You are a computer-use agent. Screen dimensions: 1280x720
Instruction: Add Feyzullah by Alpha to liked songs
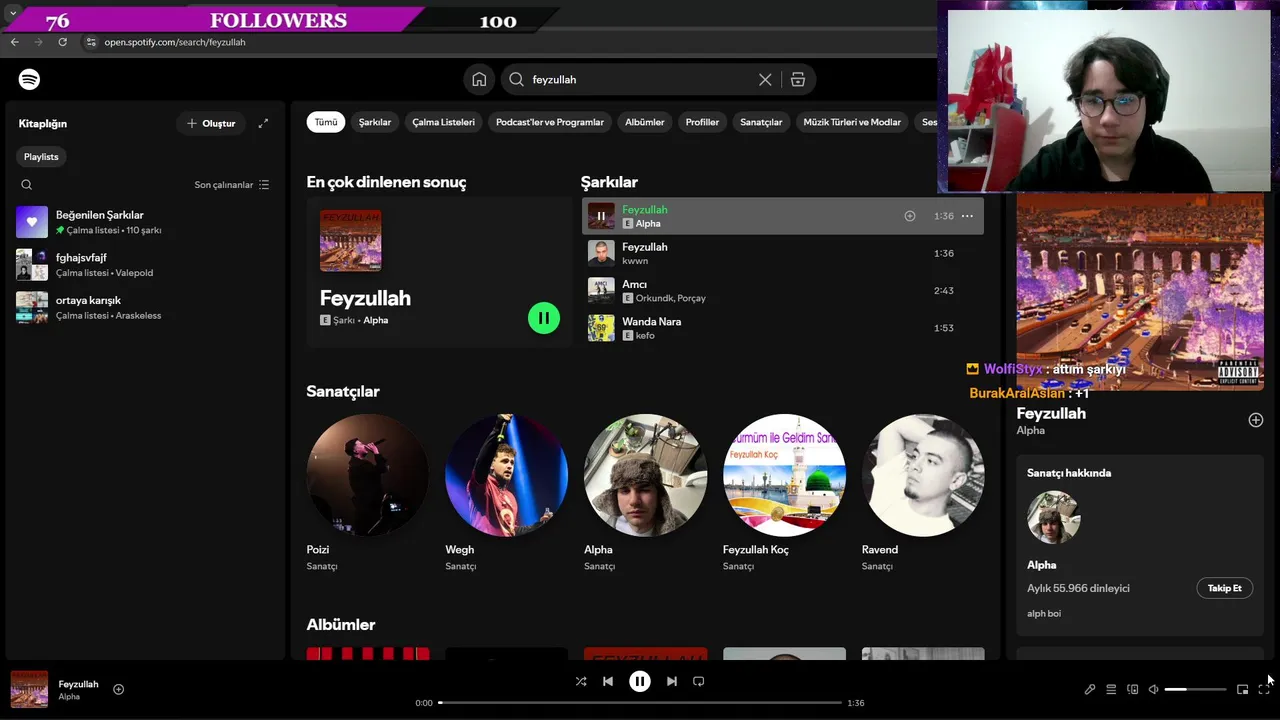coord(909,216)
